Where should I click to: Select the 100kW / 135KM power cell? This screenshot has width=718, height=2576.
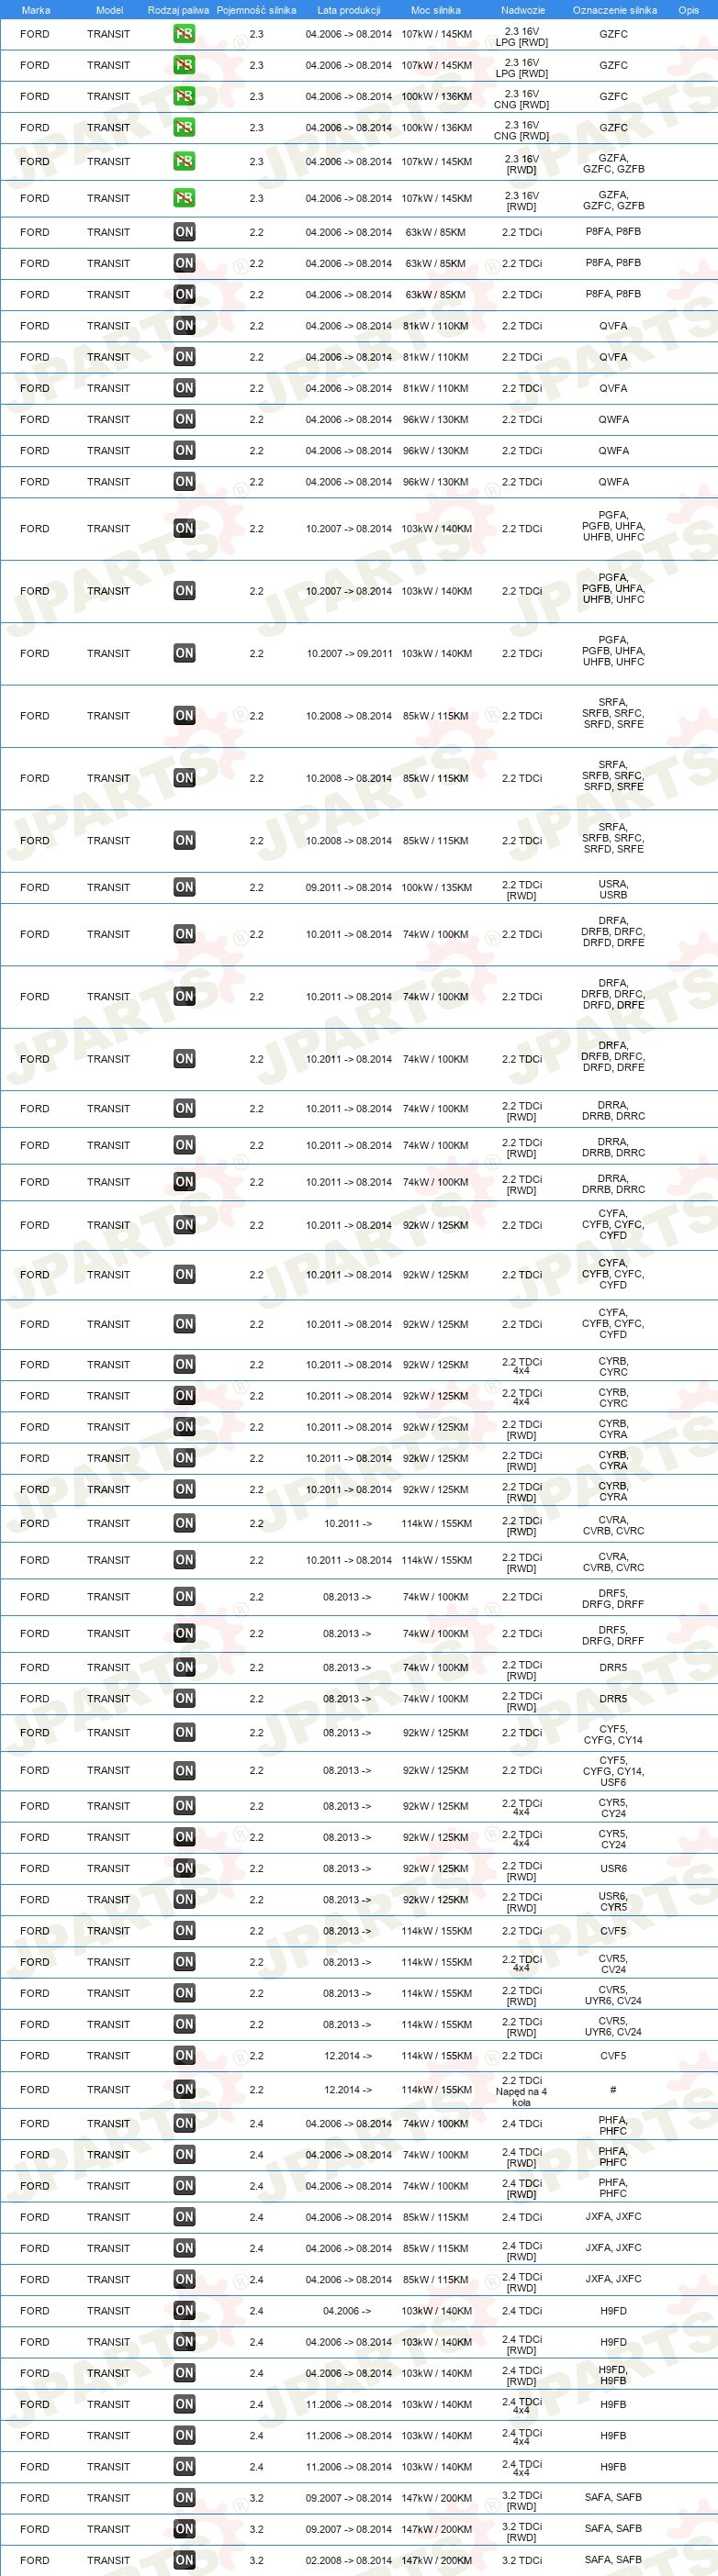pos(436,887)
